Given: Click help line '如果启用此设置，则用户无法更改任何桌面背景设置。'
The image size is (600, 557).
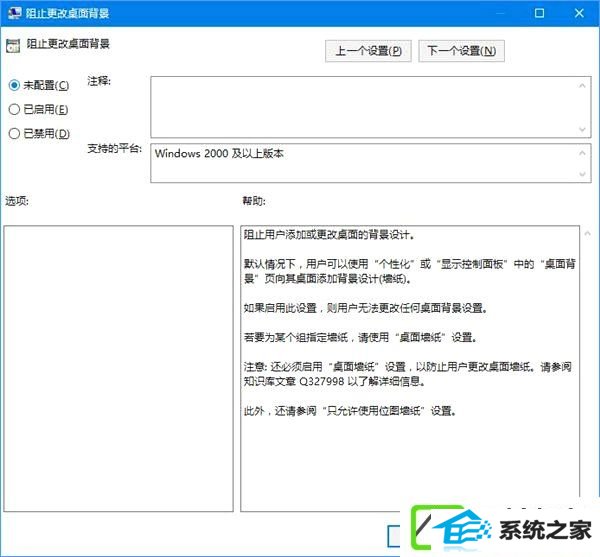Looking at the screenshot, I should click(366, 308).
